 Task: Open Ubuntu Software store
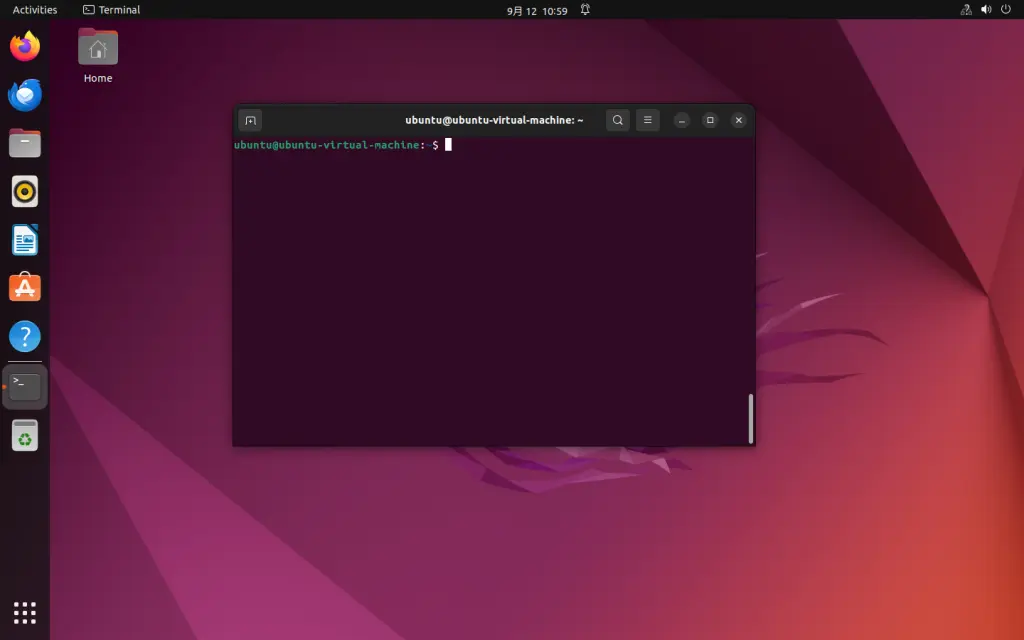tap(25, 288)
